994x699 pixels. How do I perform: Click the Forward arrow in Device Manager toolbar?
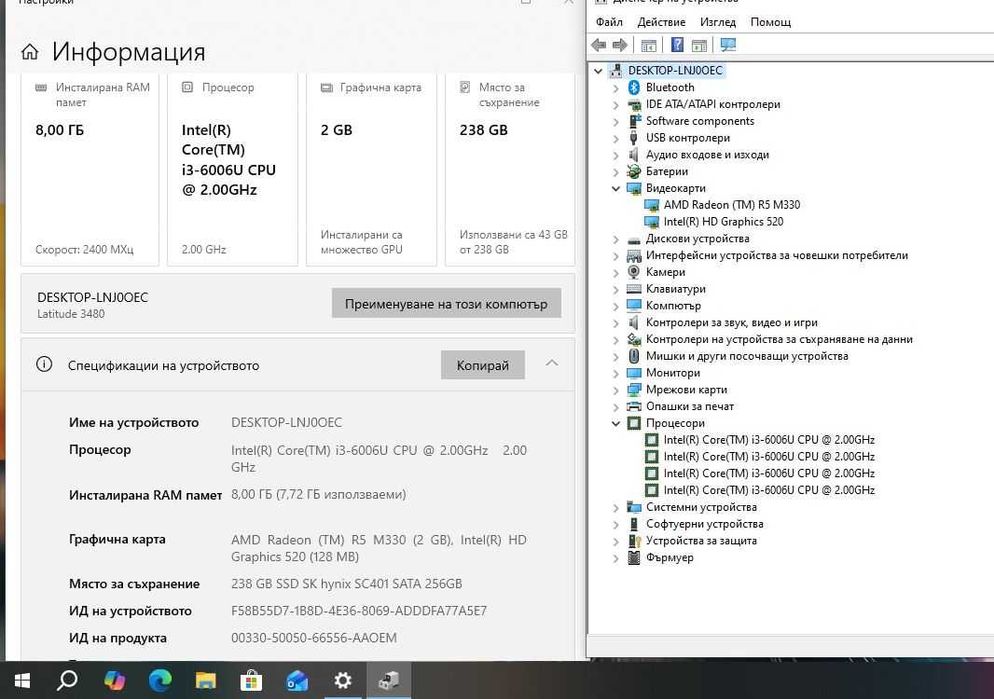point(620,45)
